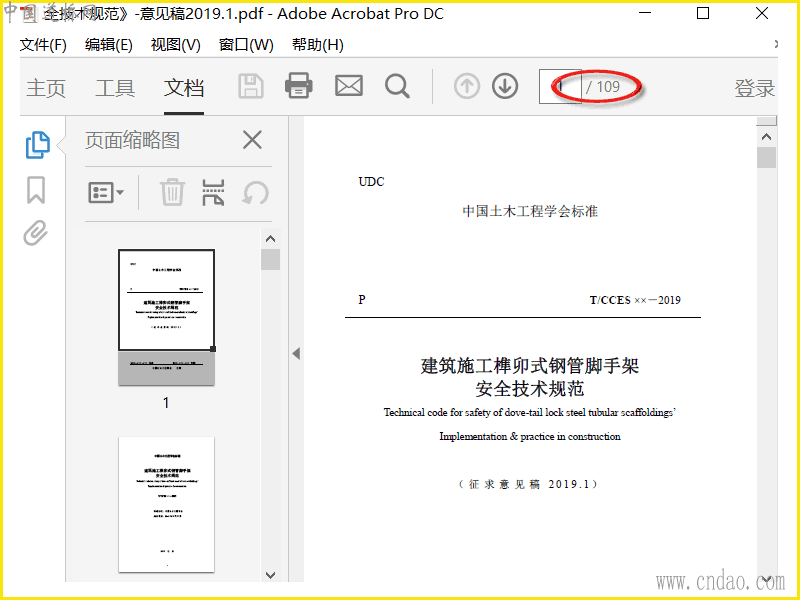Open the 视图(V) menu
This screenshot has height=600, width=800.
pos(176,45)
